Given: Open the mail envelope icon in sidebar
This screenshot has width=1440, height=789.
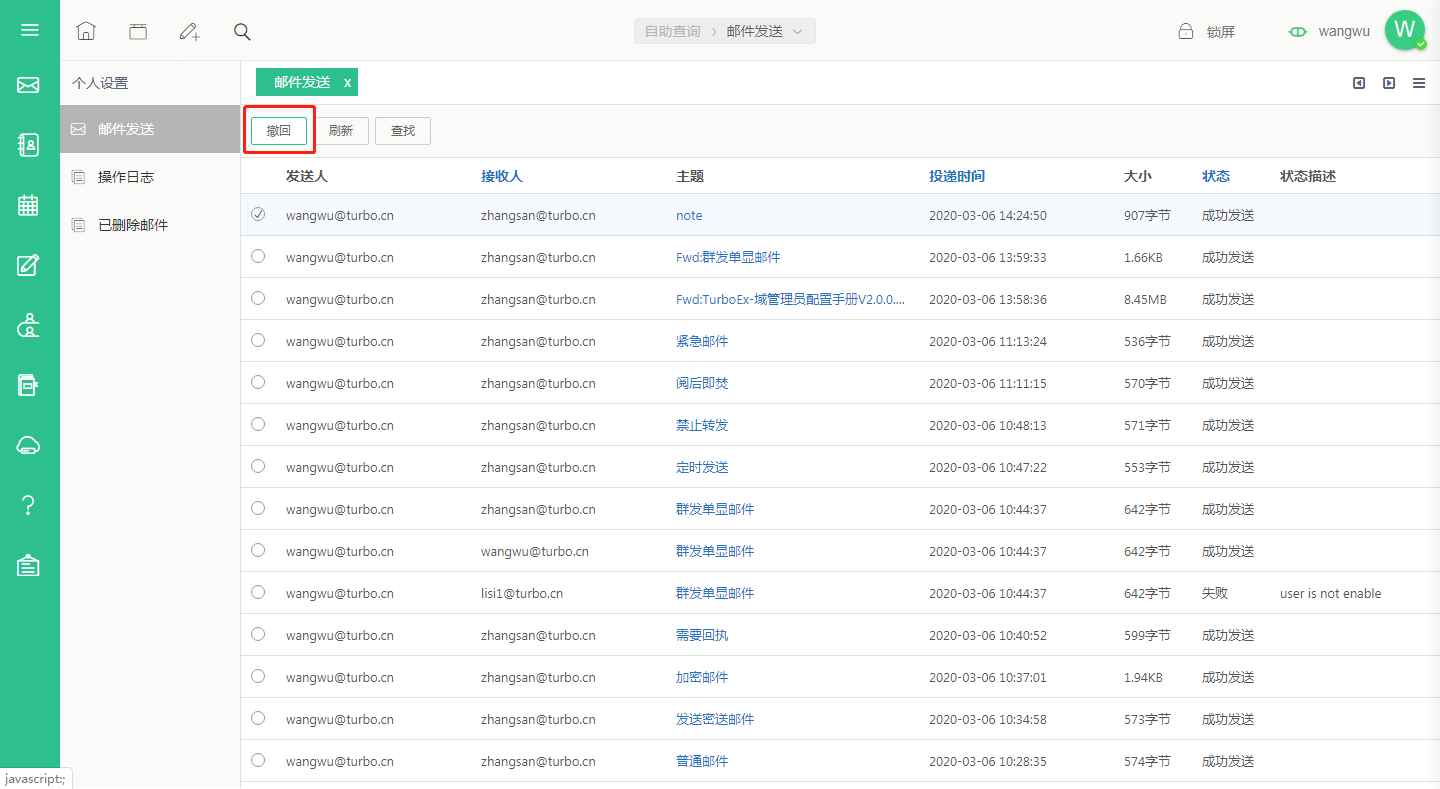Looking at the screenshot, I should [28, 86].
